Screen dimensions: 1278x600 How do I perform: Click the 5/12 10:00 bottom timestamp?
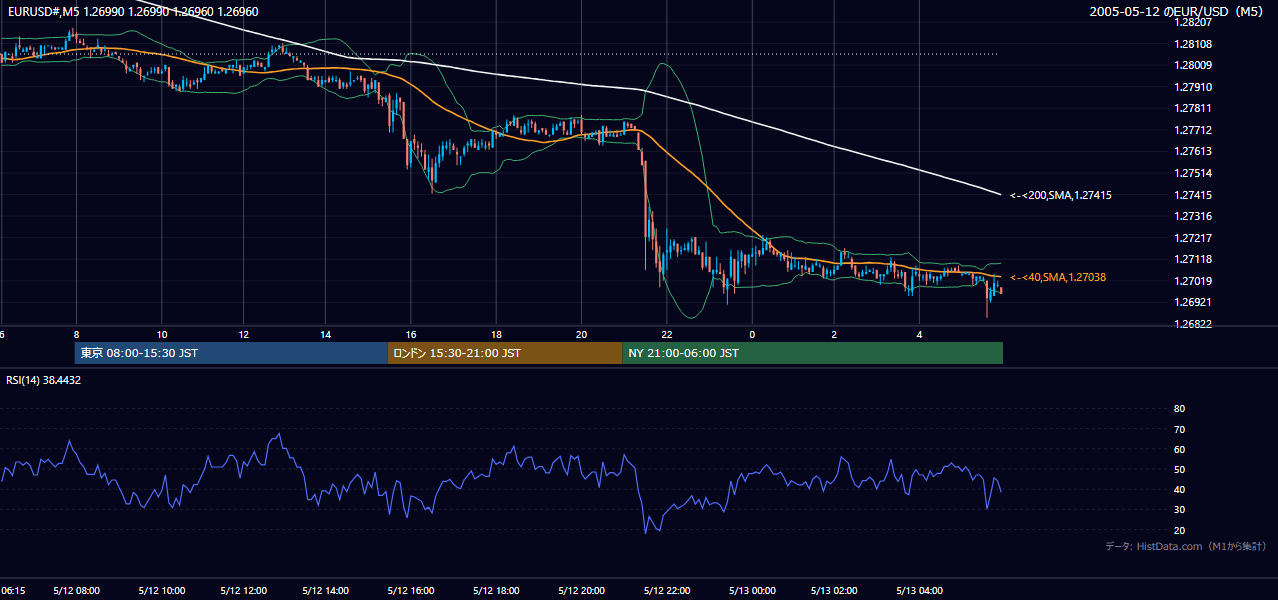pos(161,591)
